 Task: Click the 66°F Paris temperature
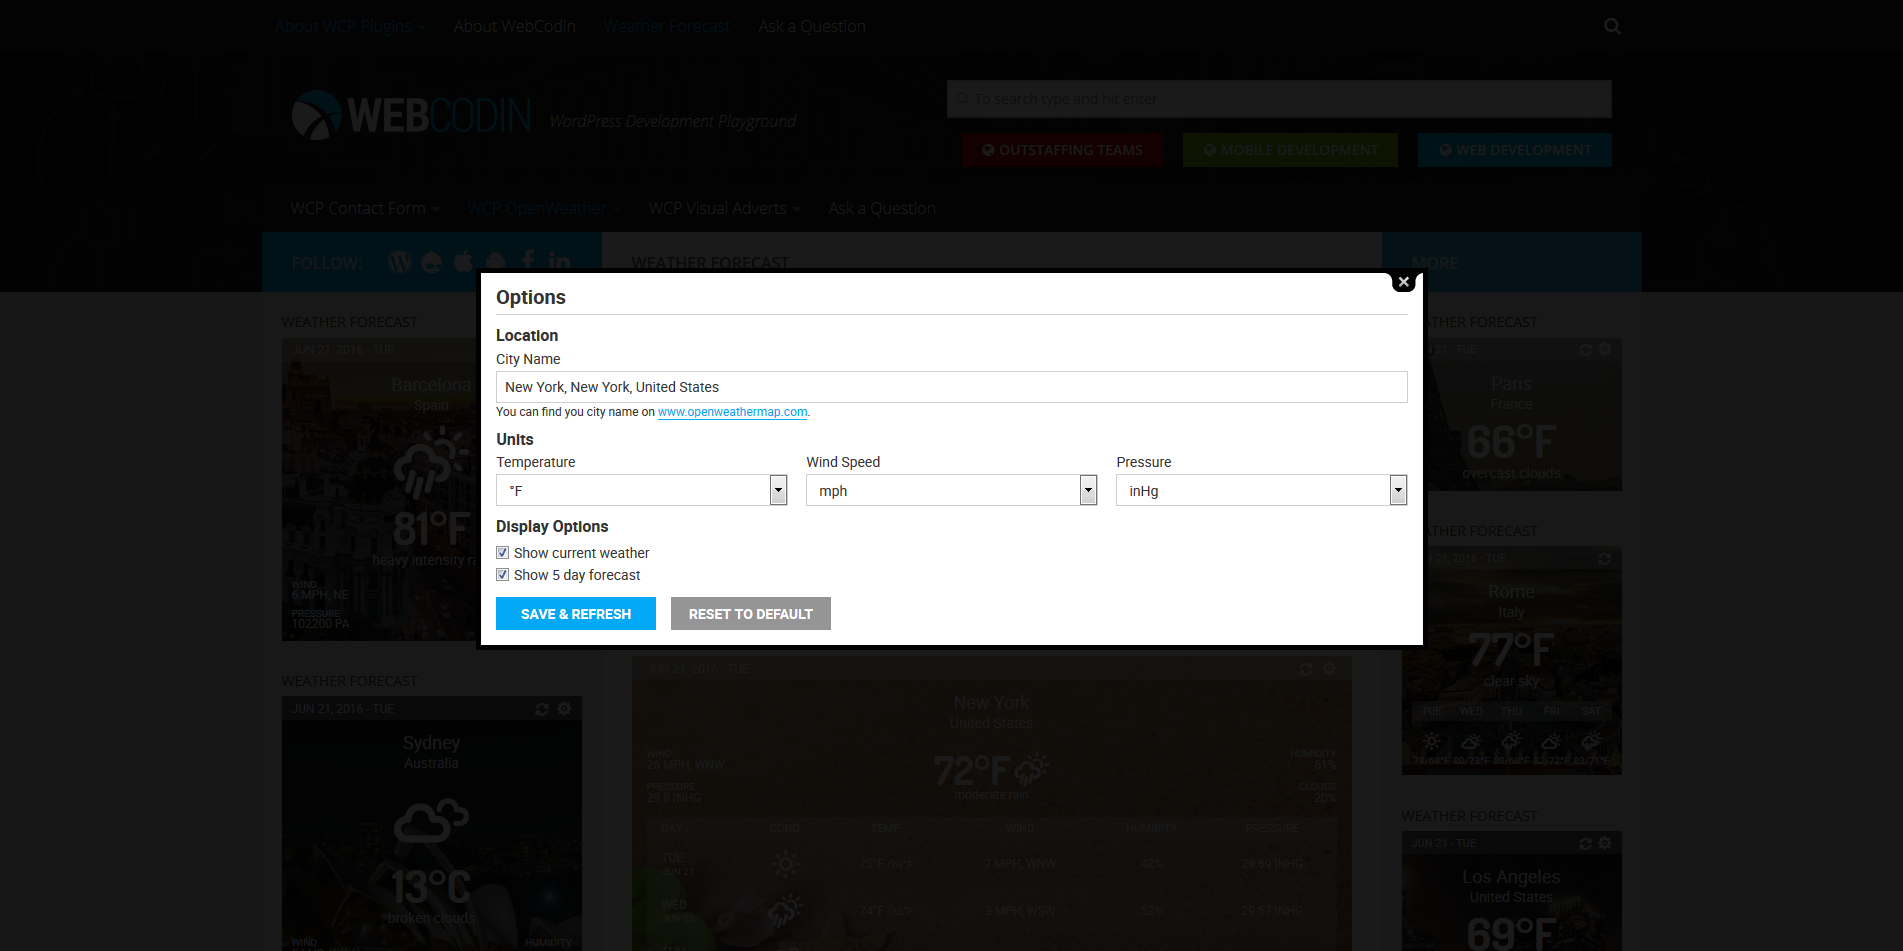(x=1511, y=442)
